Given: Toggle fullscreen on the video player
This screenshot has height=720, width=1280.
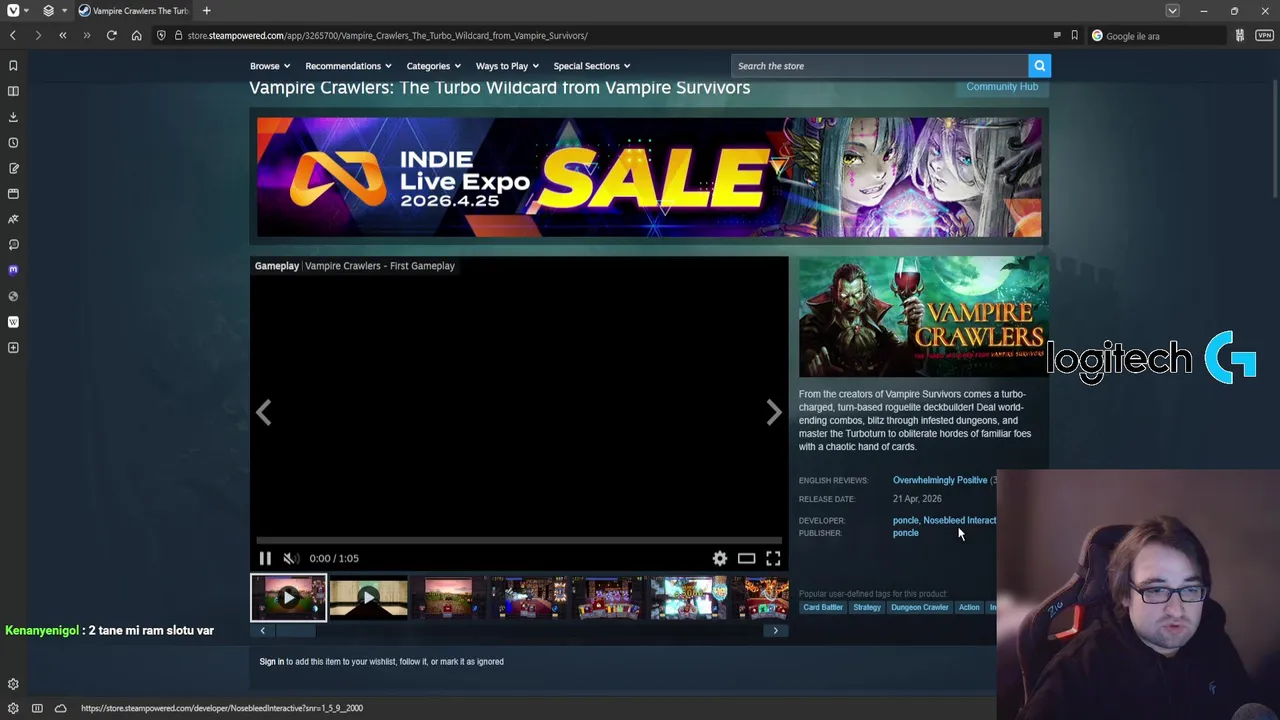Looking at the screenshot, I should tap(773, 558).
